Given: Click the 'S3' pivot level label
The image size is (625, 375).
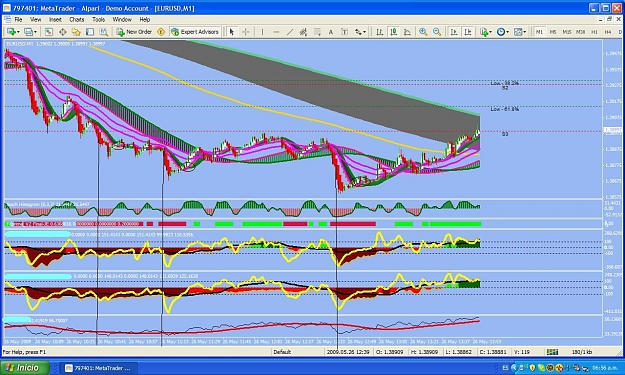Looking at the screenshot, I should pyautogui.click(x=505, y=134).
